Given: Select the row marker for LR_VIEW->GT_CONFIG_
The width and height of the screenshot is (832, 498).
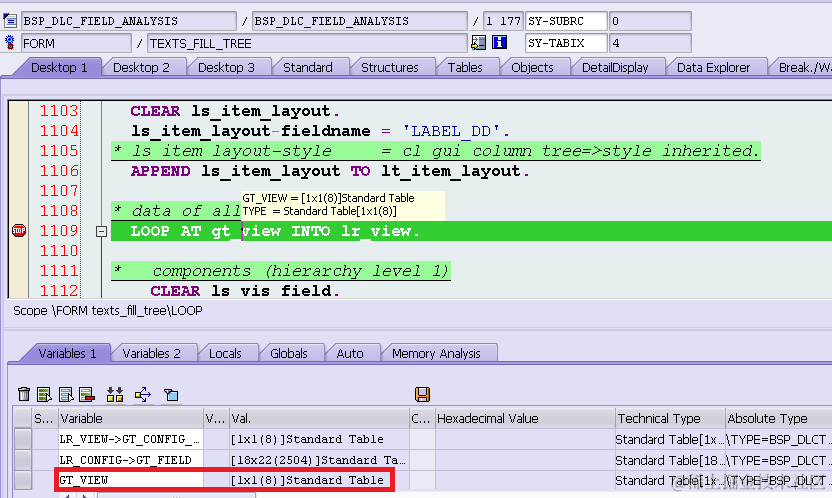Looking at the screenshot, I should pyautogui.click(x=22, y=439).
